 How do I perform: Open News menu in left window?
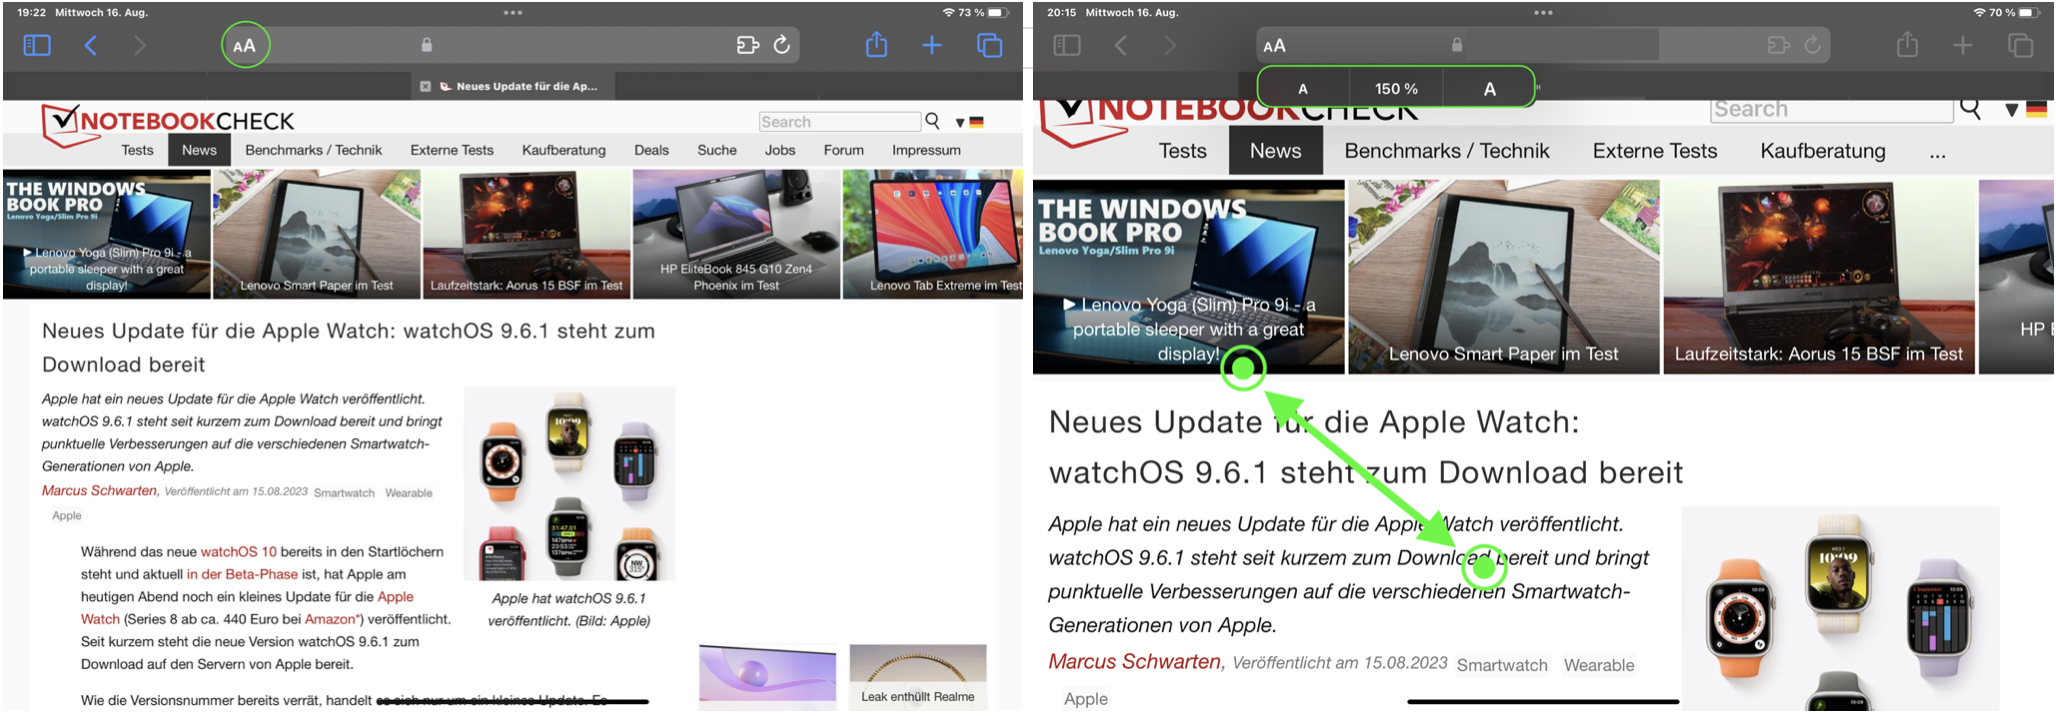(199, 150)
